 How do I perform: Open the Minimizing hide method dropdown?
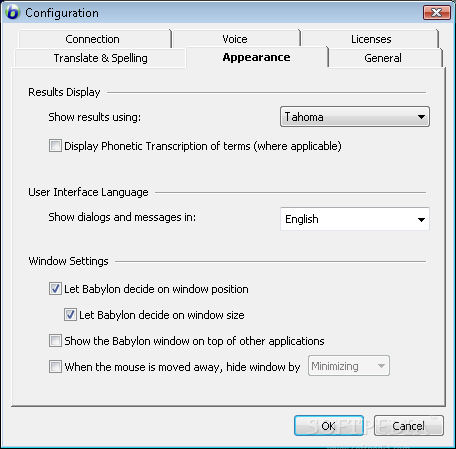pos(349,366)
